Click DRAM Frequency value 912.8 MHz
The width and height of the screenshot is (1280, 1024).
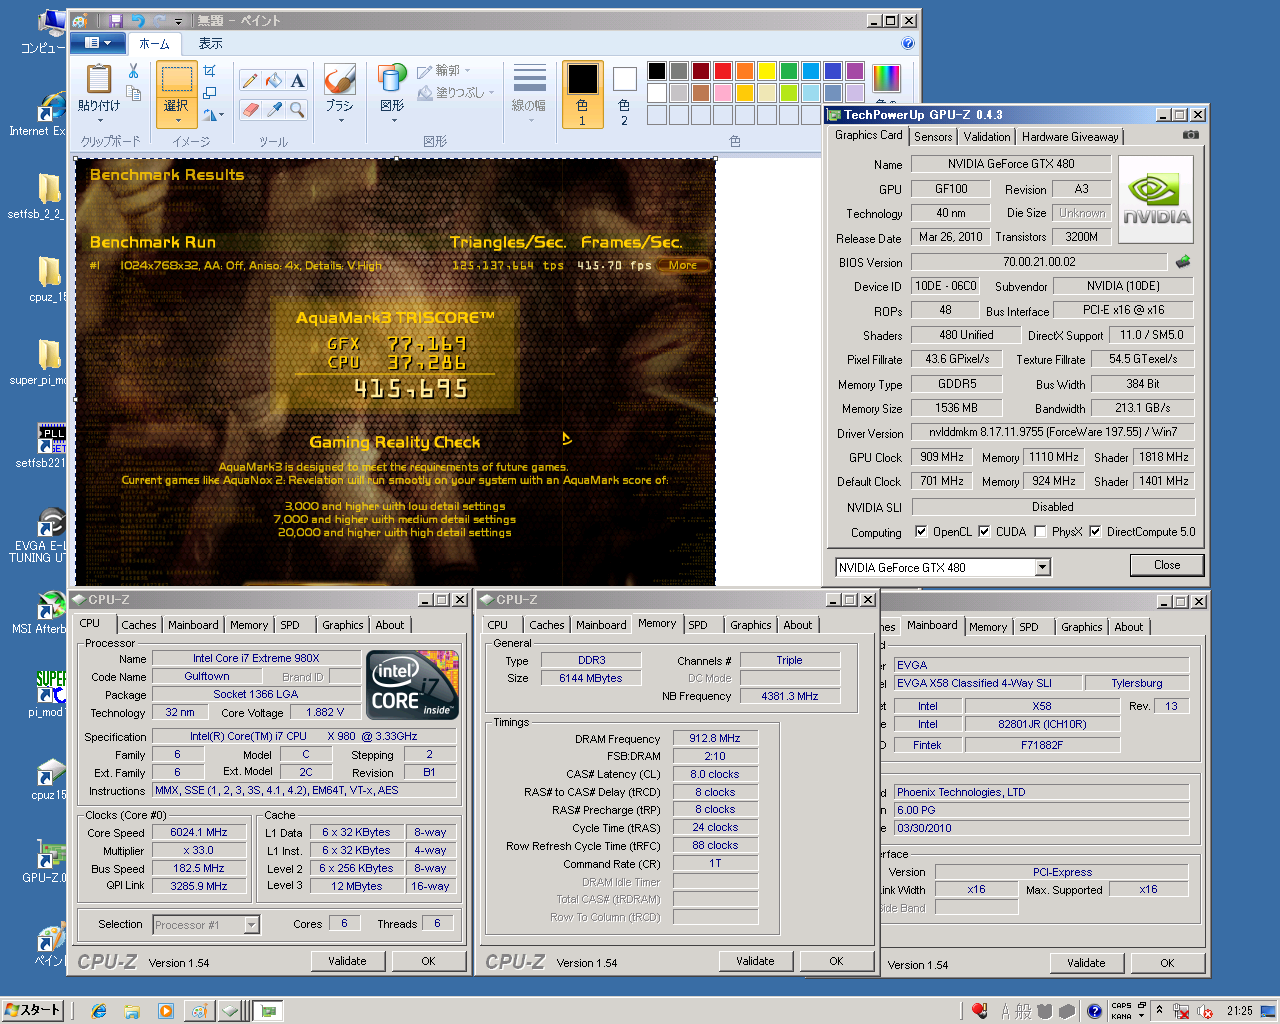pyautogui.click(x=715, y=738)
